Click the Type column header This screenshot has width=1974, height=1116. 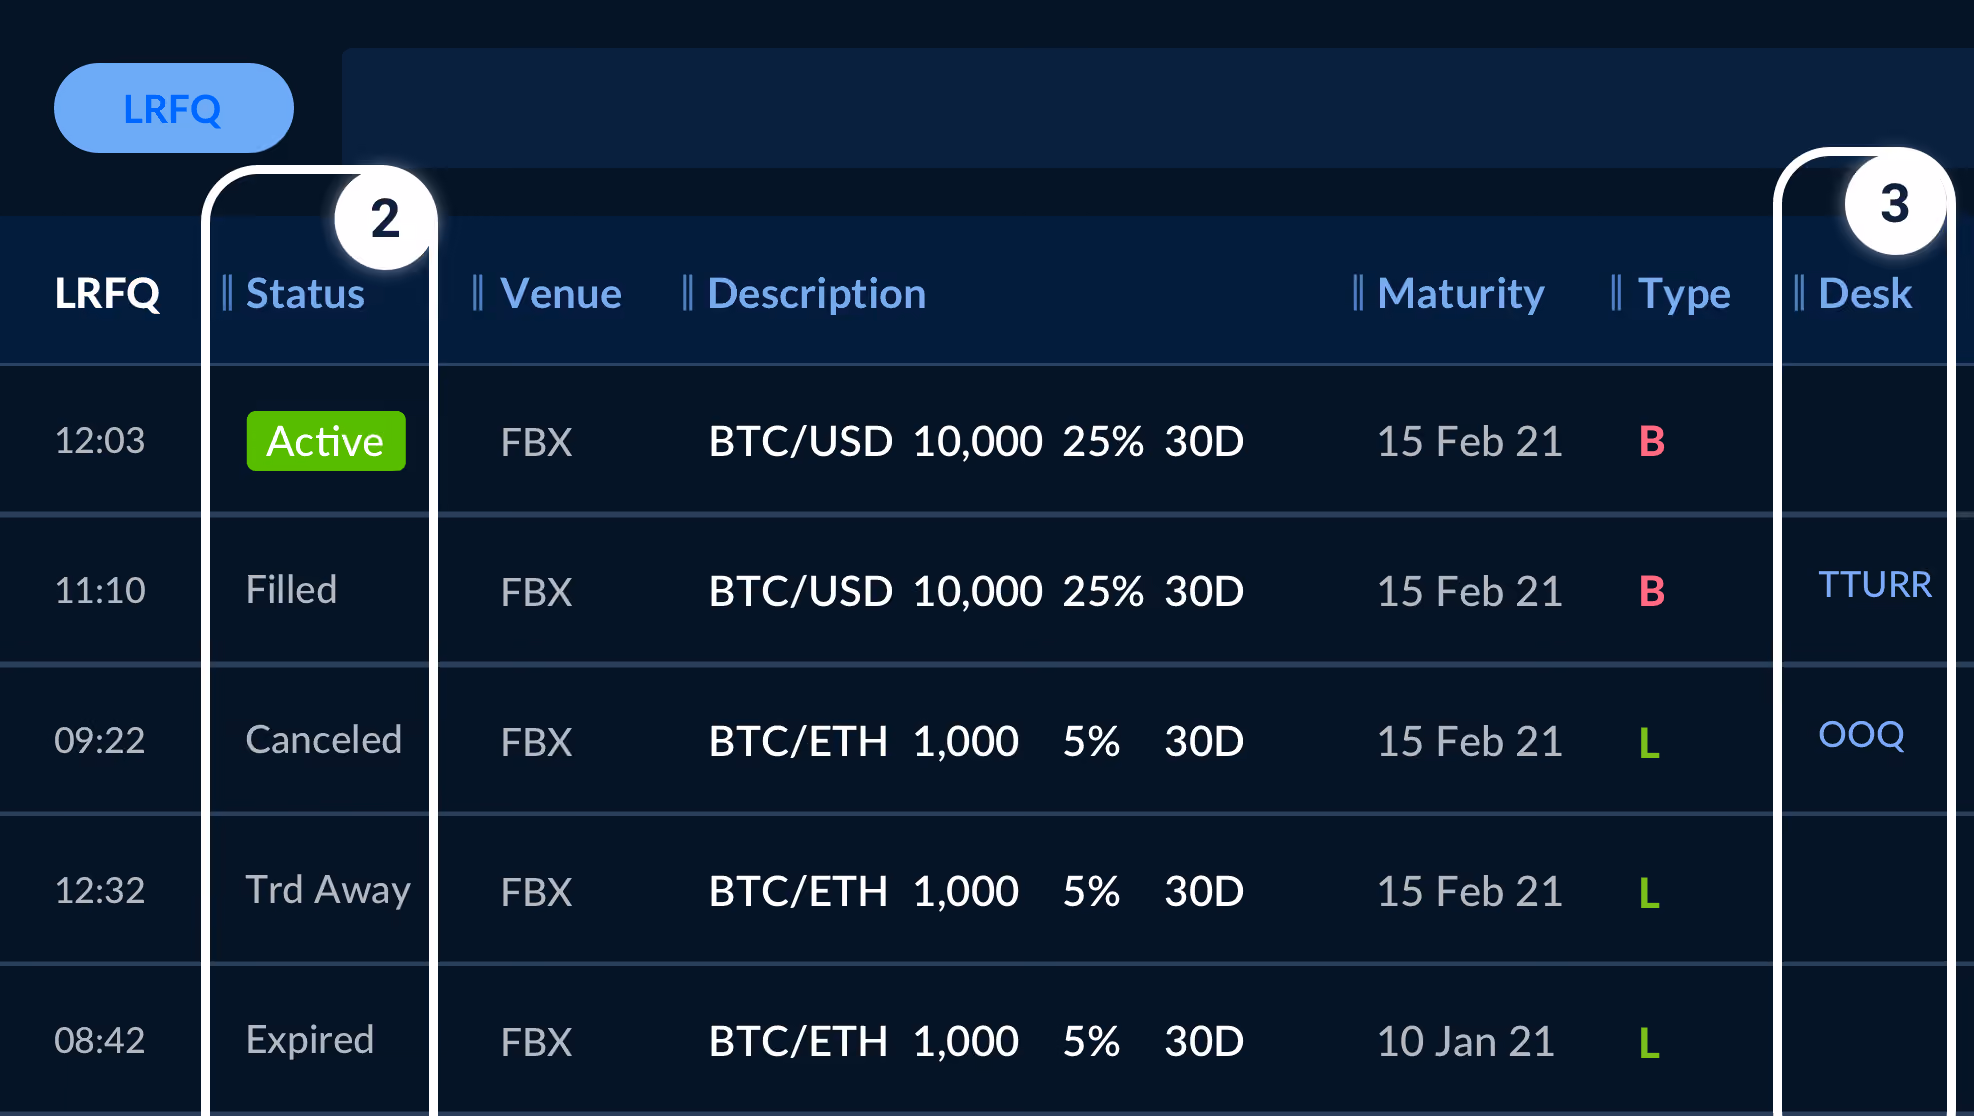(1684, 293)
